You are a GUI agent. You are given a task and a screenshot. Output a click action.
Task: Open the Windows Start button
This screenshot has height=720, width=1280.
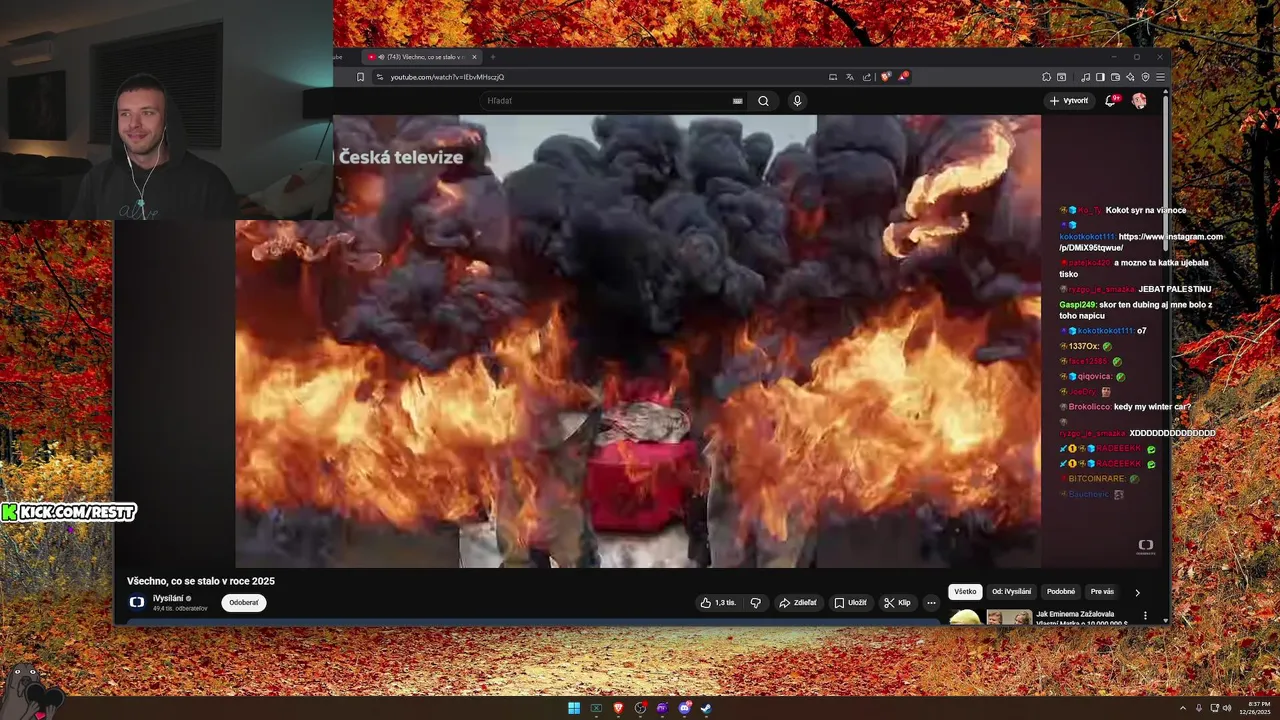coord(574,708)
